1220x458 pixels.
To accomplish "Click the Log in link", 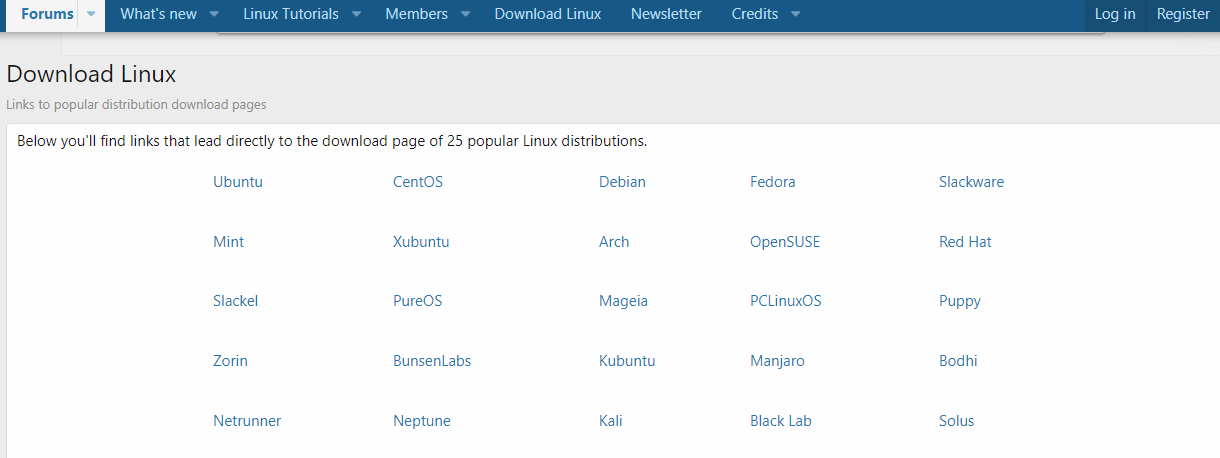I will 1115,14.
